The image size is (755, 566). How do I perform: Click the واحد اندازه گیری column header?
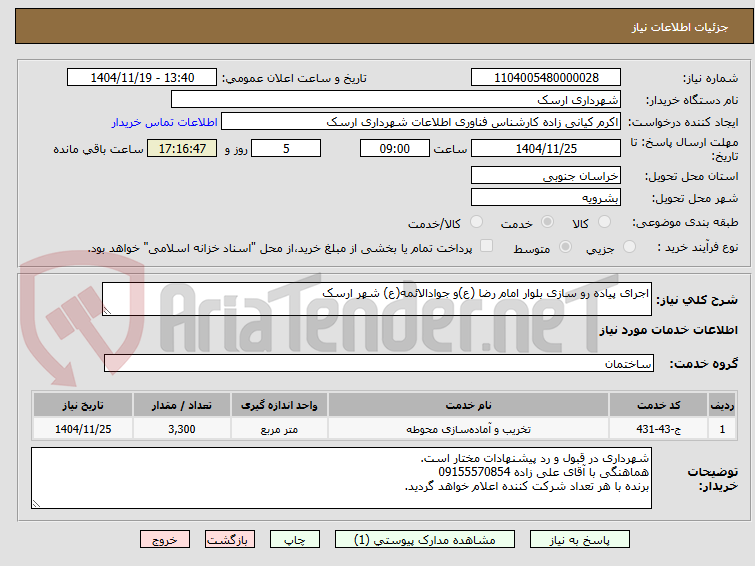click(279, 405)
